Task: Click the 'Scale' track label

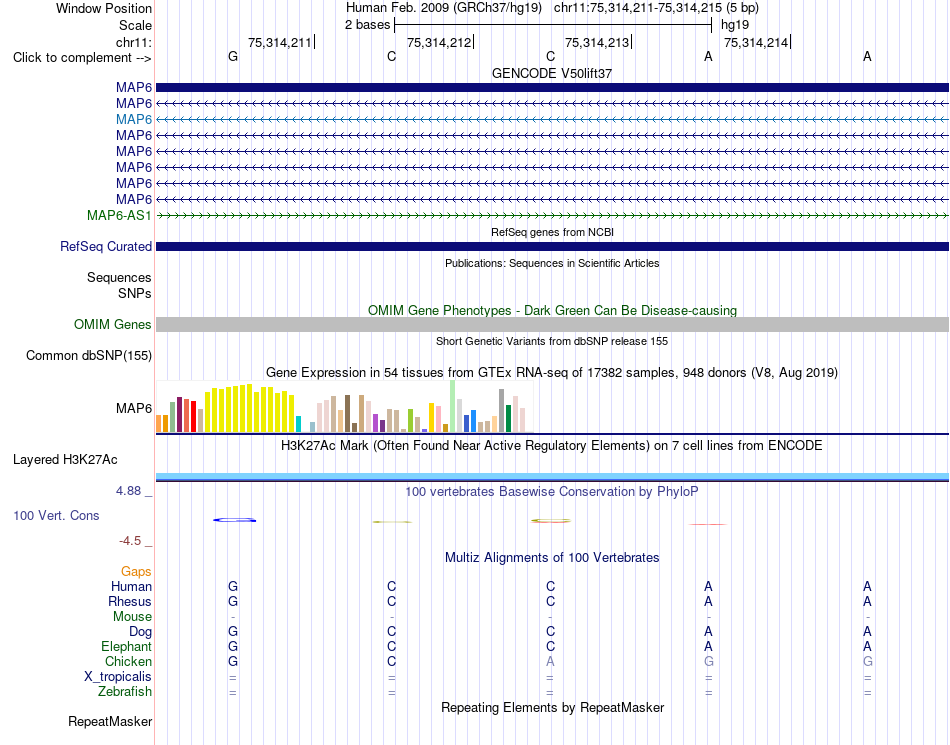Action: [x=135, y=25]
